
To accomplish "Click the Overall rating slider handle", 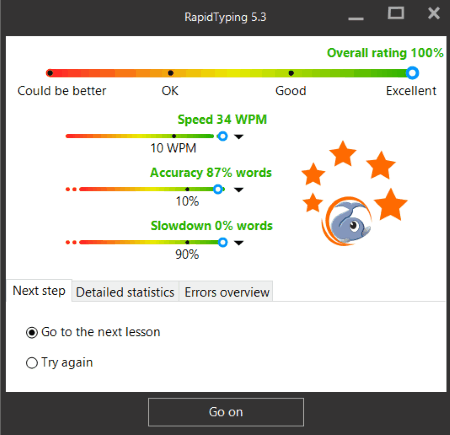I will coord(412,73).
